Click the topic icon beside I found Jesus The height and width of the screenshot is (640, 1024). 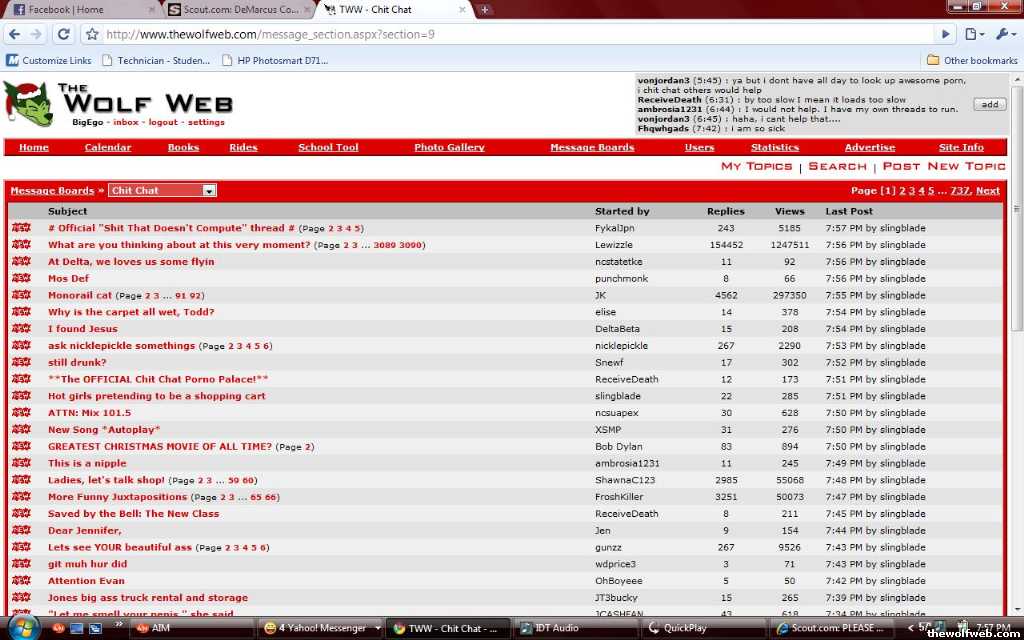(x=21, y=329)
